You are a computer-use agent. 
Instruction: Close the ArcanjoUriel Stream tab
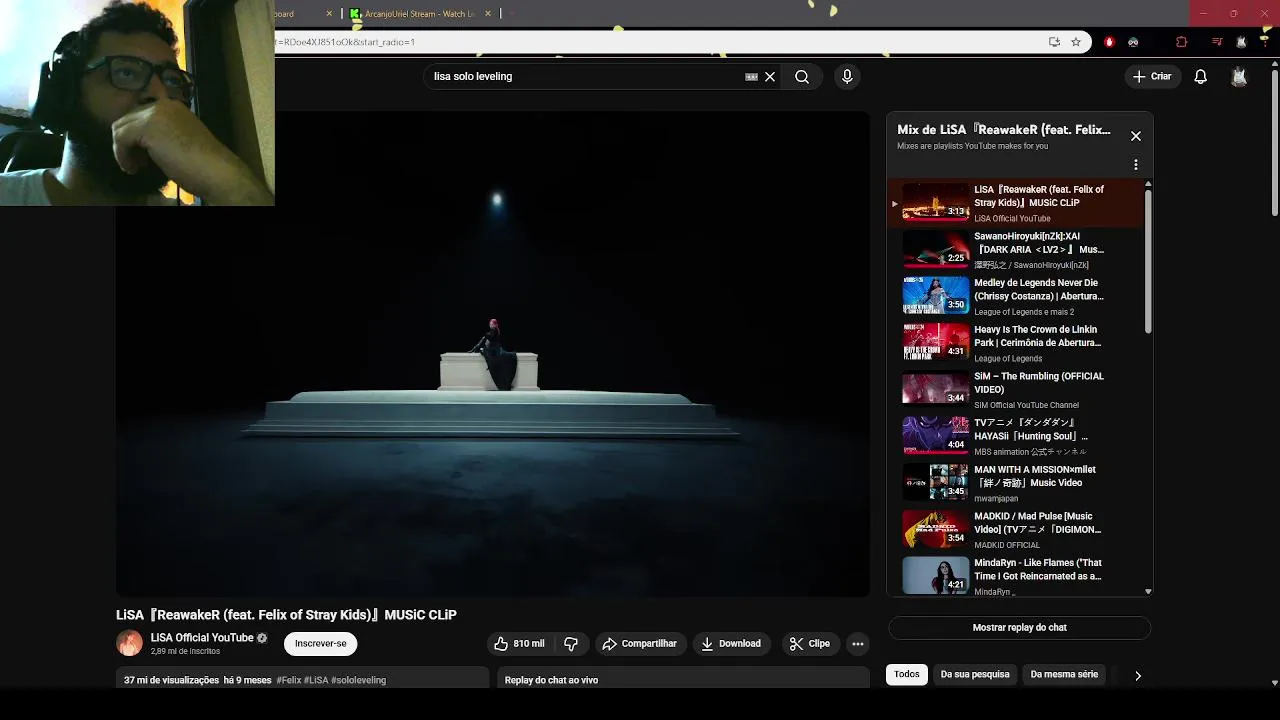point(488,14)
